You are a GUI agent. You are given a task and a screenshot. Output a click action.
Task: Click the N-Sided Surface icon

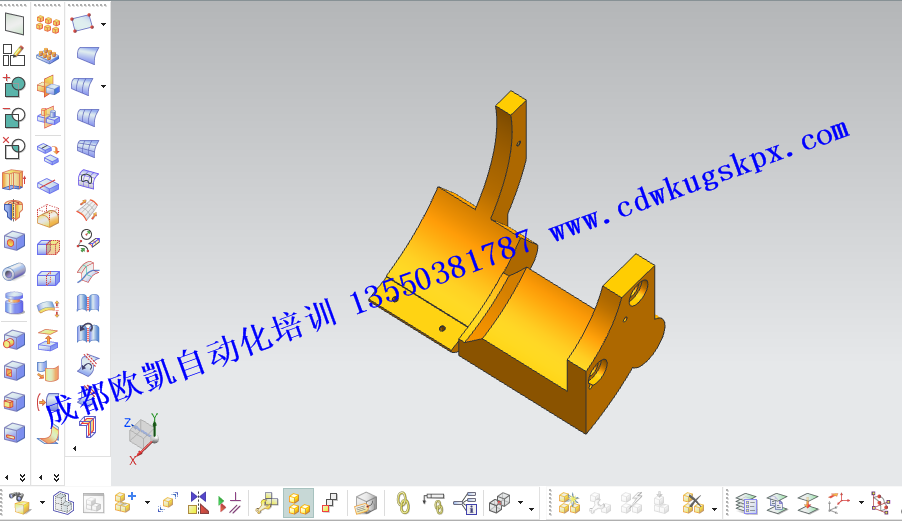(87, 179)
